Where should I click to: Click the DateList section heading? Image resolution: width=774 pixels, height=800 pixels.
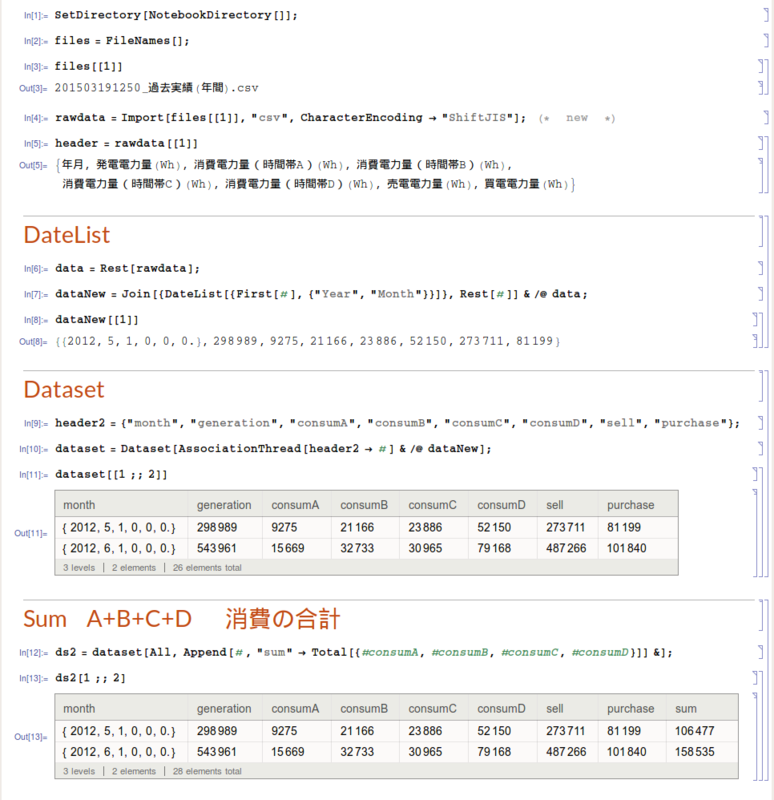pyautogui.click(x=67, y=235)
